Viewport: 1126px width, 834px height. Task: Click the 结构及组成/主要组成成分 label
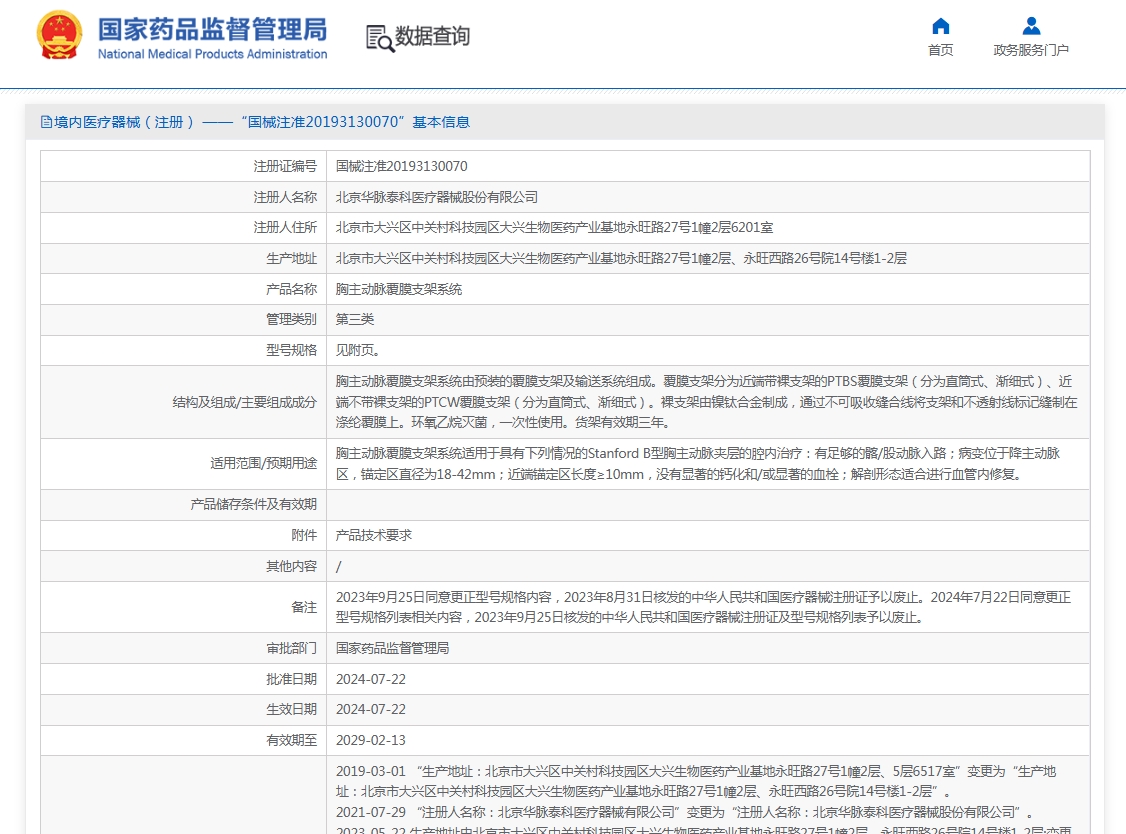tap(244, 402)
